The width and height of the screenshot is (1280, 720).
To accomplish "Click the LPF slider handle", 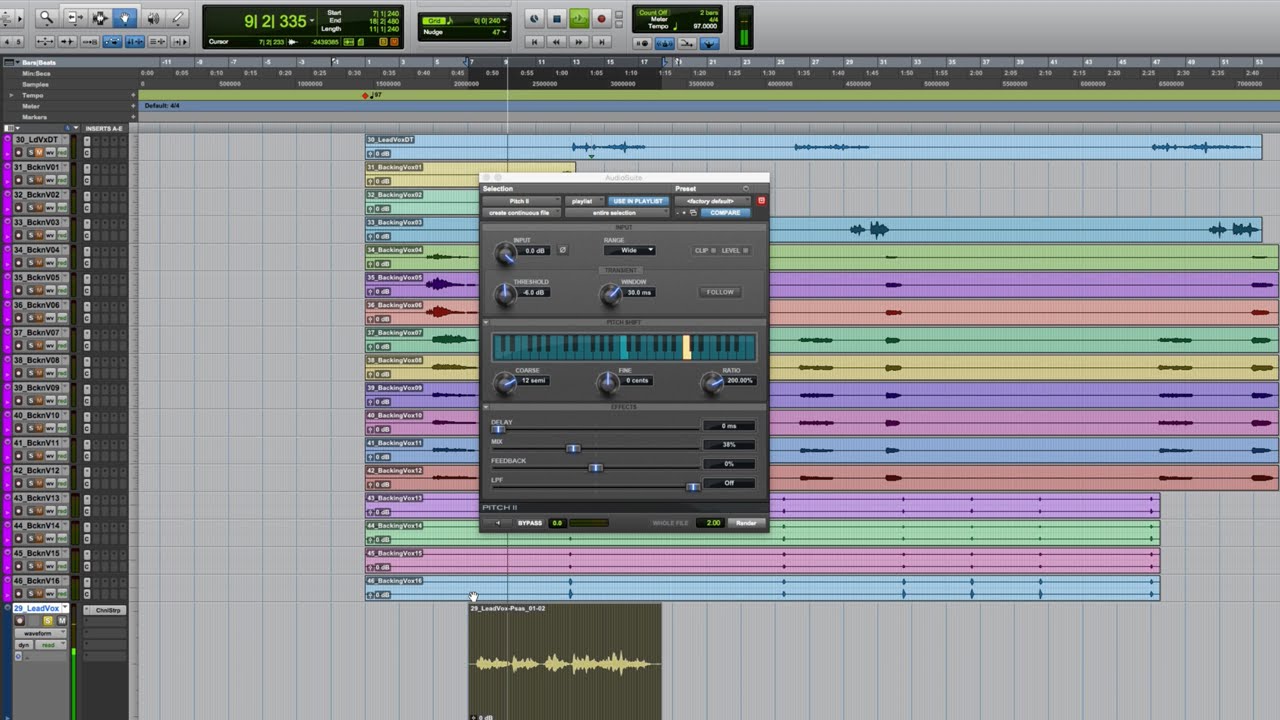I will tap(692, 487).
